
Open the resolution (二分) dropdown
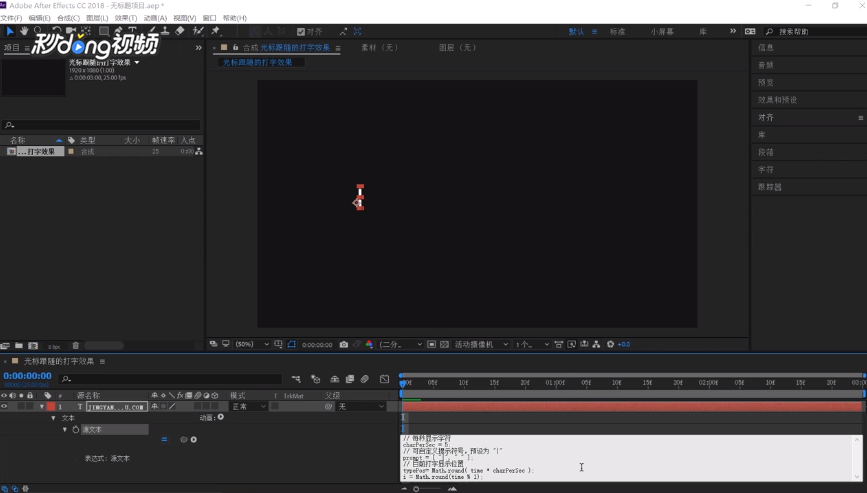tap(400, 344)
